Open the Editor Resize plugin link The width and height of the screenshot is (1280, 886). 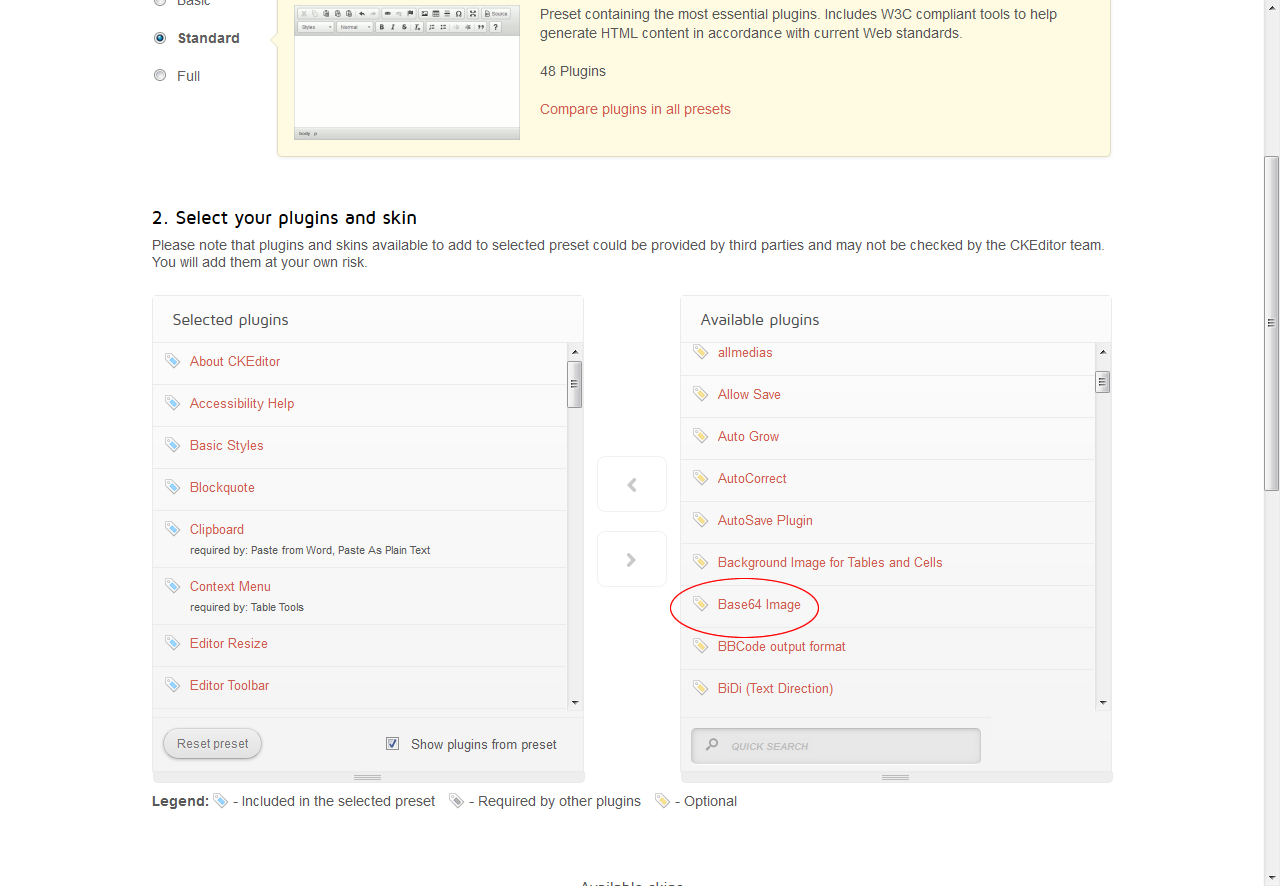click(x=229, y=643)
